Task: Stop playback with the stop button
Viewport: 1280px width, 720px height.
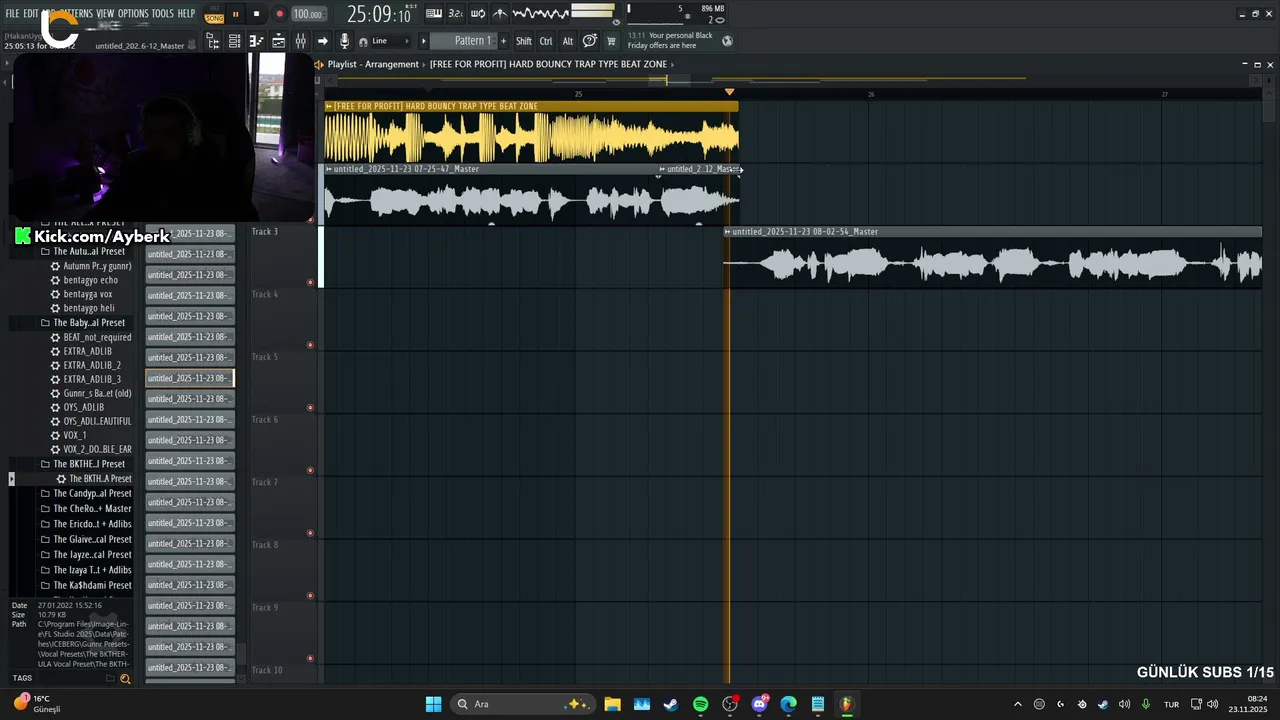Action: 257,14
